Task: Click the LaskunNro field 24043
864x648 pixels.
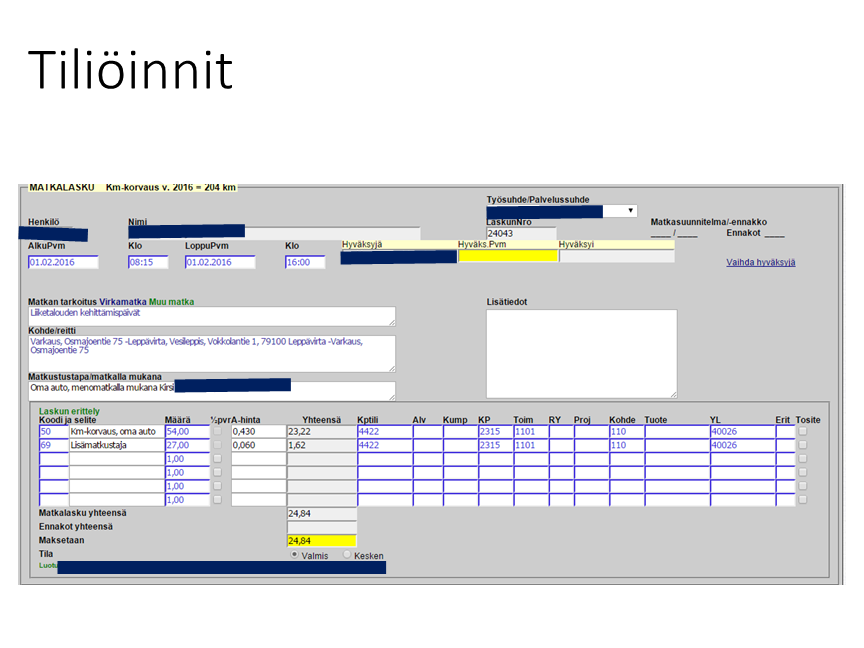Action: (521, 233)
